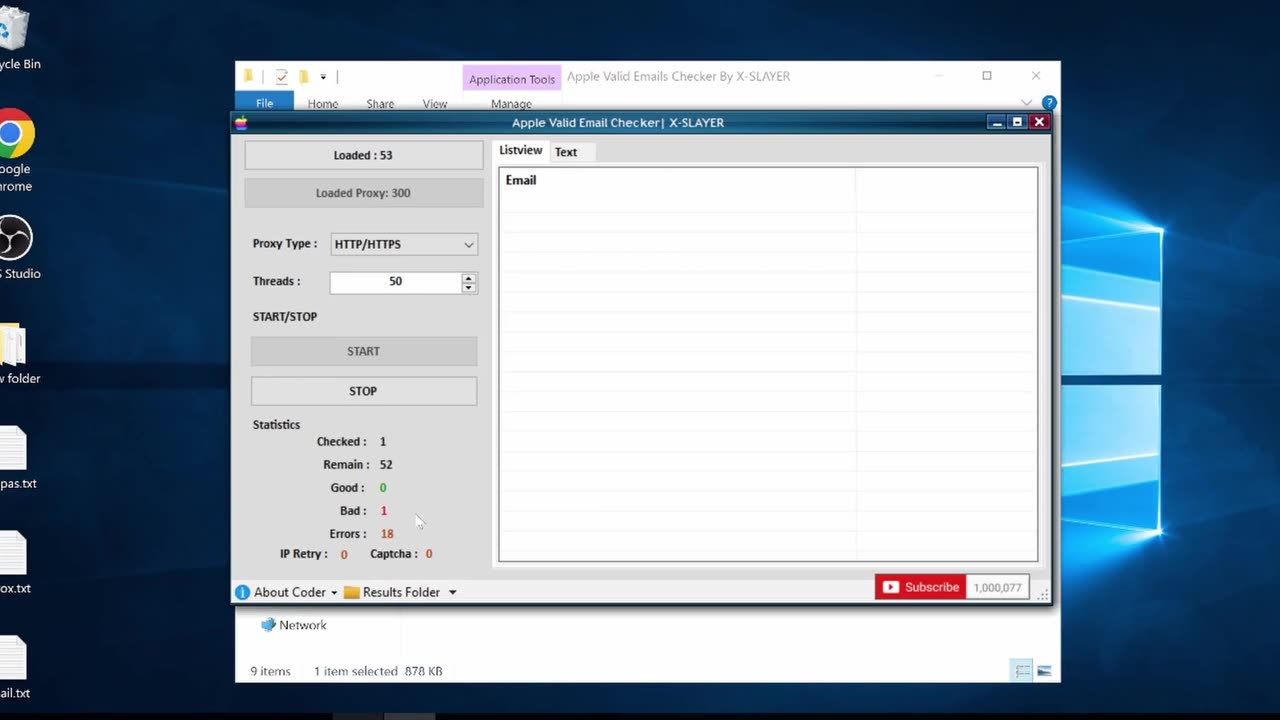
Task: Click the START button
Action: [364, 351]
